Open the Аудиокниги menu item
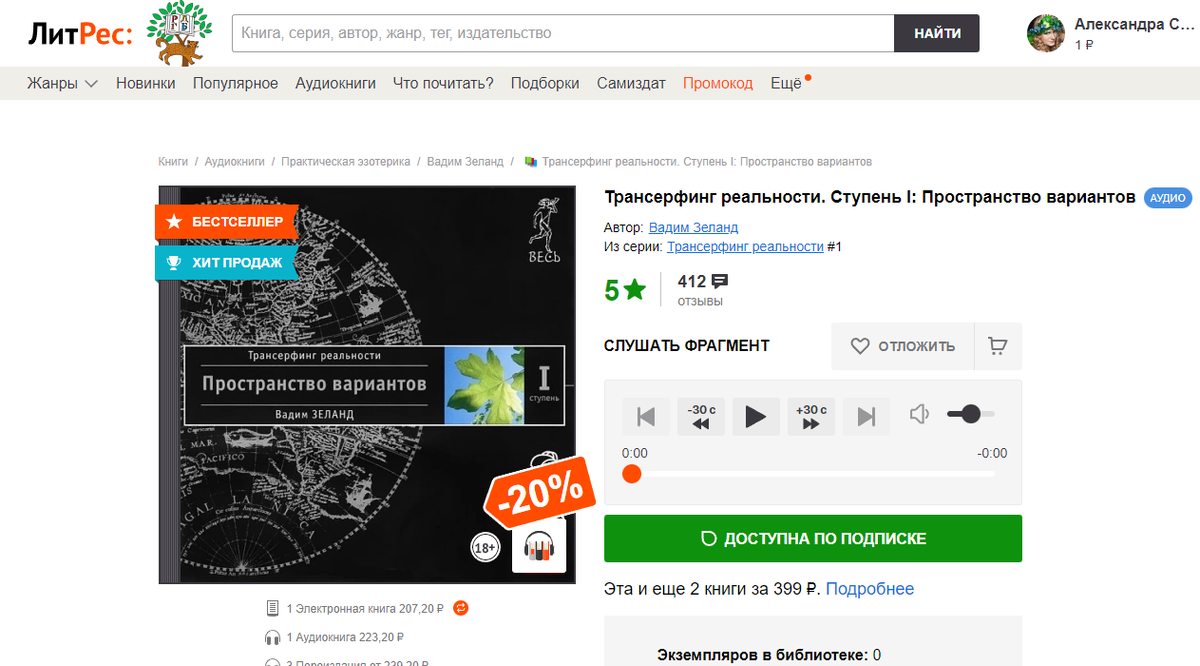The width and height of the screenshot is (1200, 666). pyautogui.click(x=336, y=83)
